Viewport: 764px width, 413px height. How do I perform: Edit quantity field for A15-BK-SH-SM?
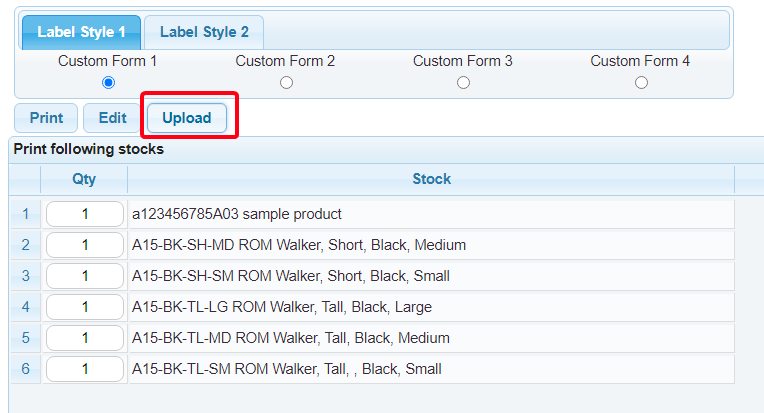pyautogui.click(x=85, y=276)
